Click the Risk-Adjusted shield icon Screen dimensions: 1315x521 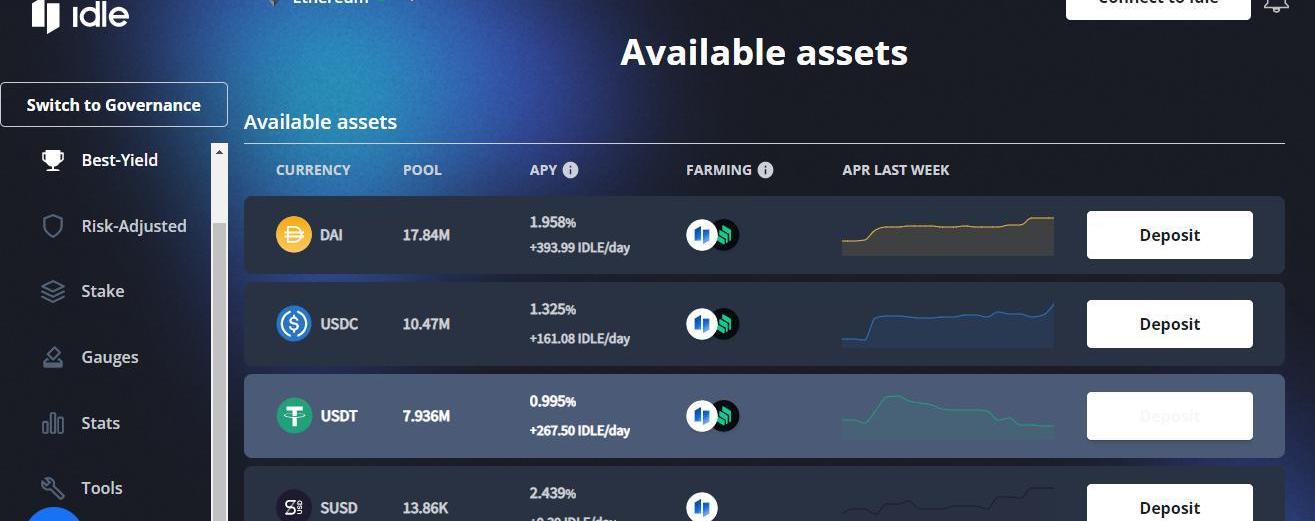(53, 226)
